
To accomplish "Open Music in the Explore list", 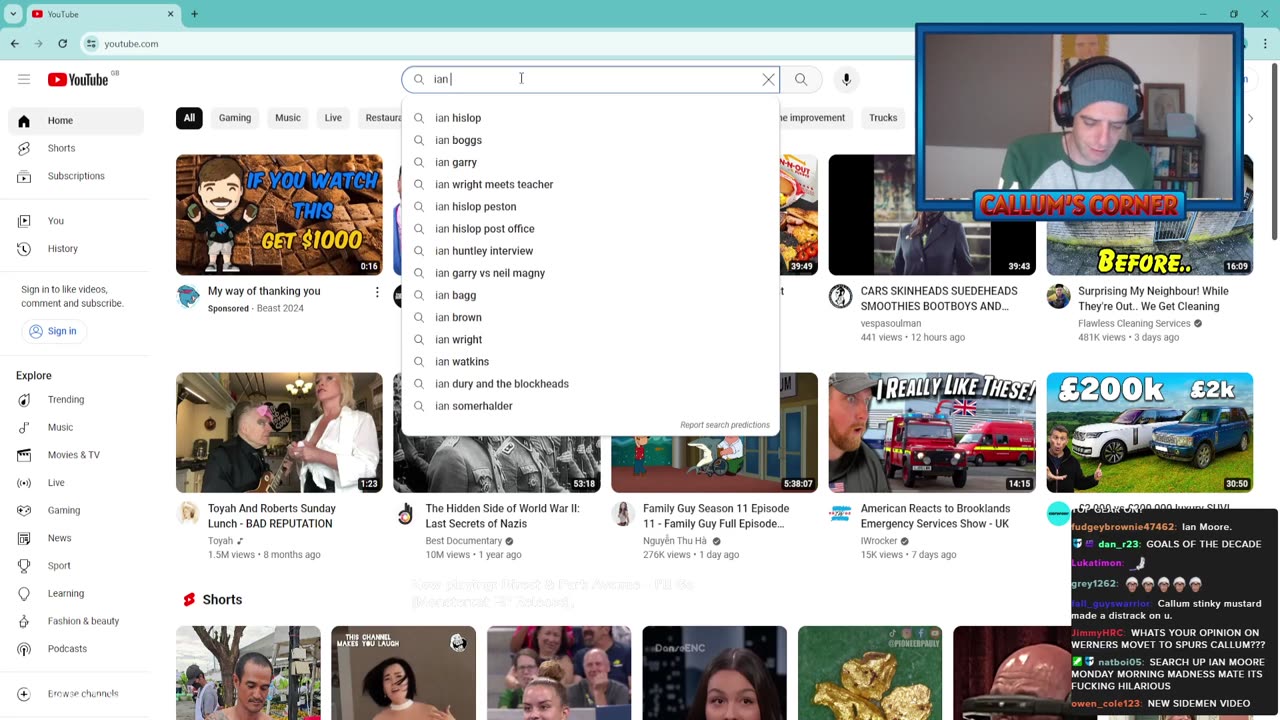I will (x=76, y=427).
